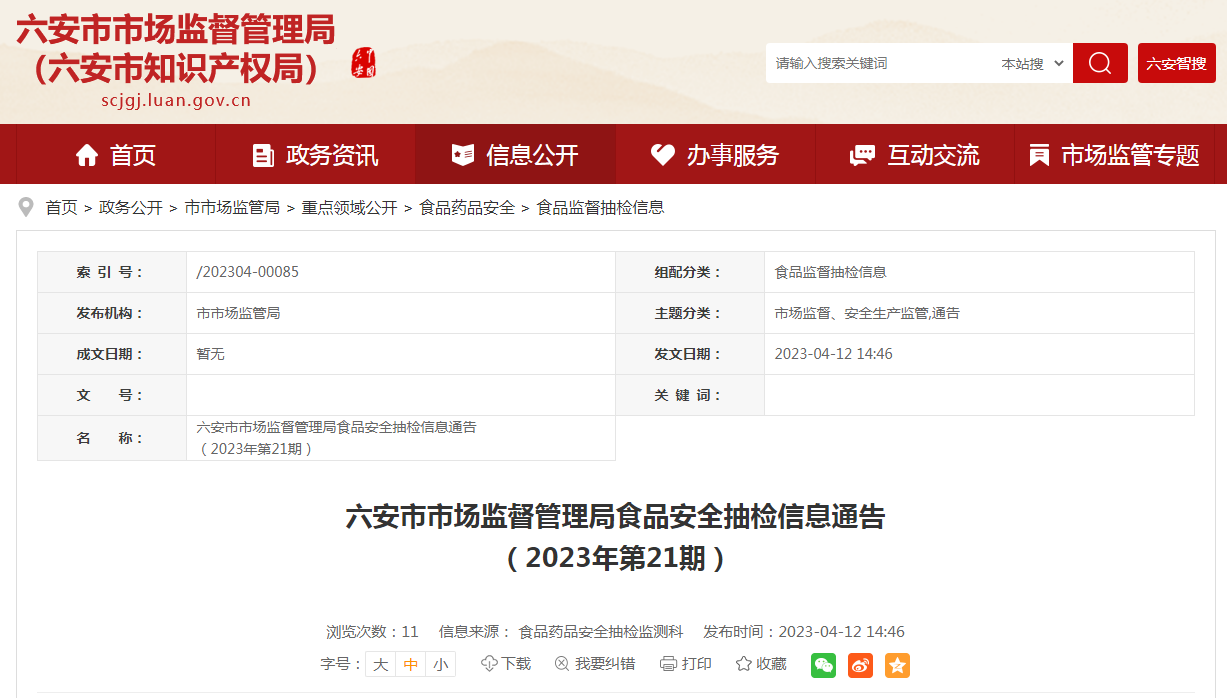Click the 市市场监管局 publisher cell
This screenshot has height=698, width=1227.
pyautogui.click(x=238, y=313)
